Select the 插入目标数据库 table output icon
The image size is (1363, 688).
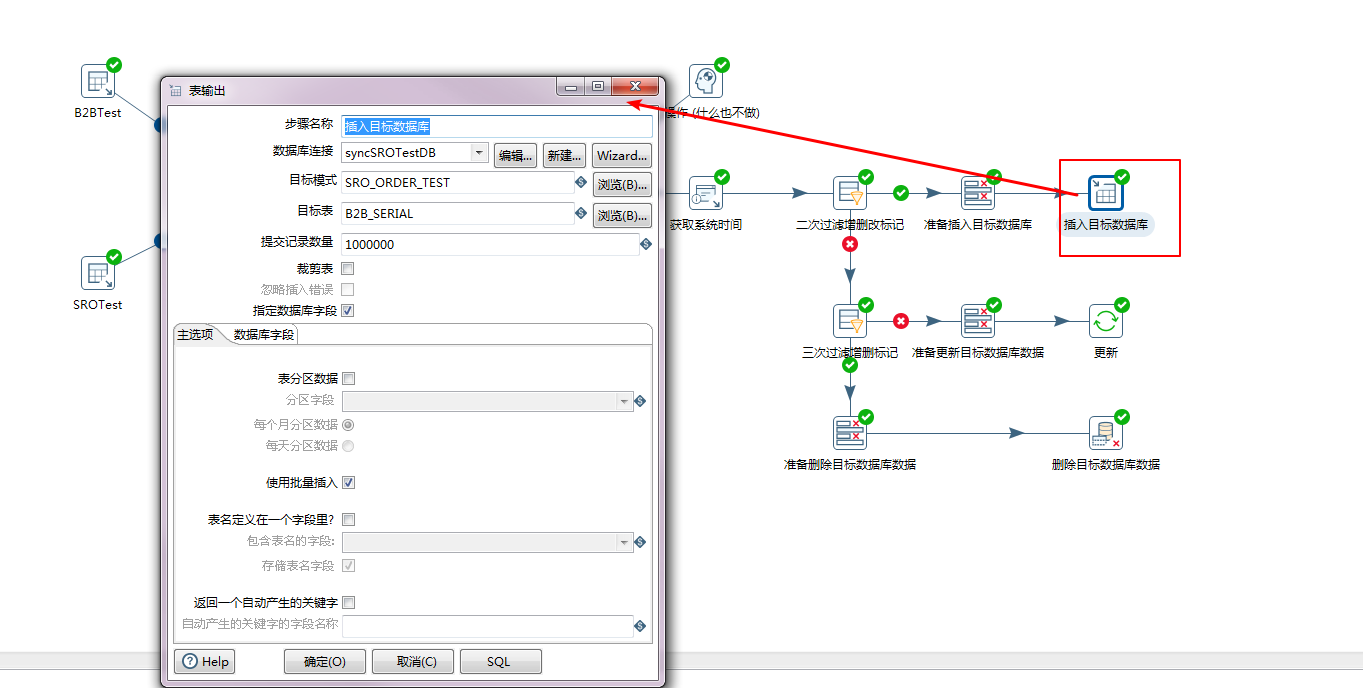[x=1106, y=193]
